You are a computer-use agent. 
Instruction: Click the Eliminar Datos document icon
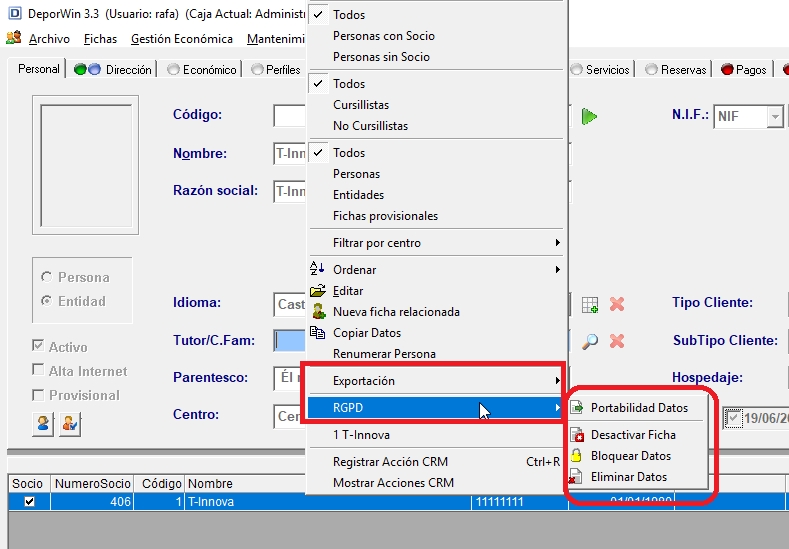[576, 477]
